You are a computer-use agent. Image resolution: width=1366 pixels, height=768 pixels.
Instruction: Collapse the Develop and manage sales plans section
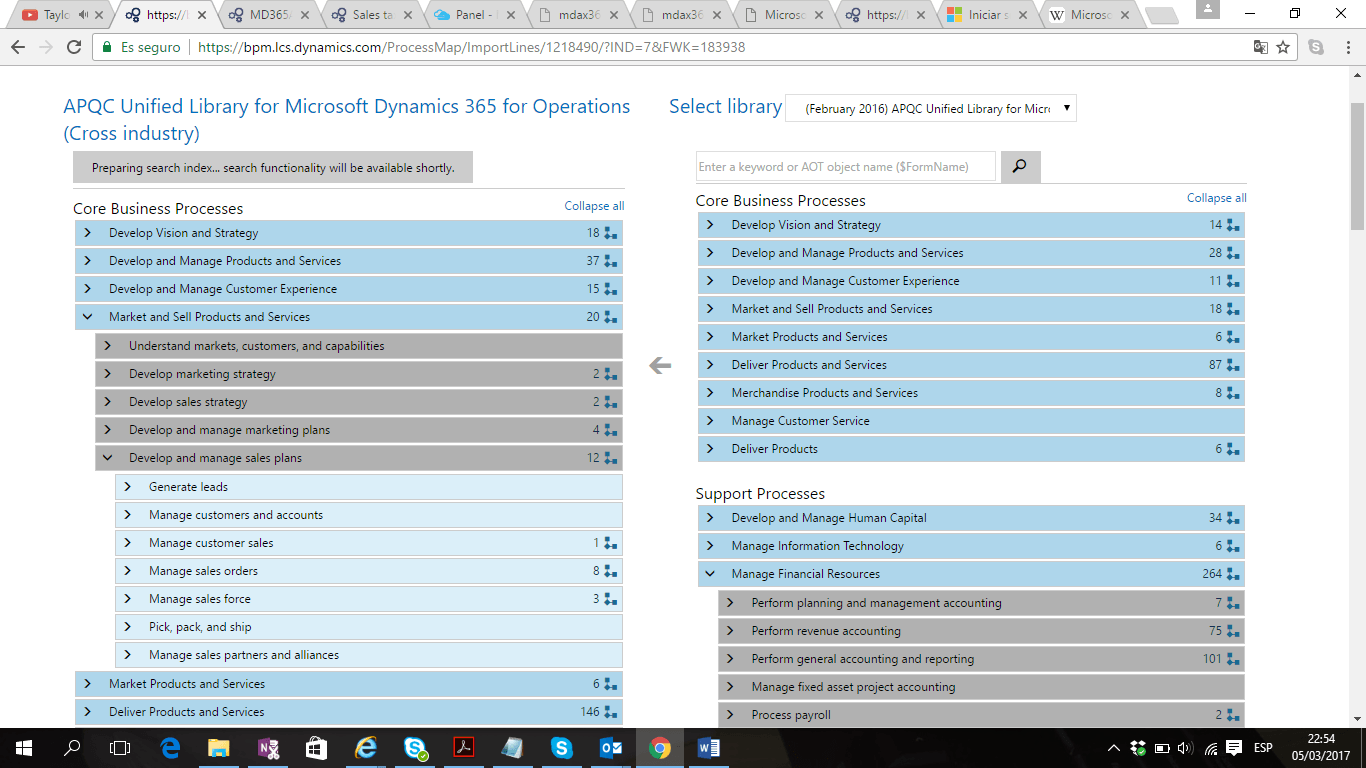(x=108, y=458)
